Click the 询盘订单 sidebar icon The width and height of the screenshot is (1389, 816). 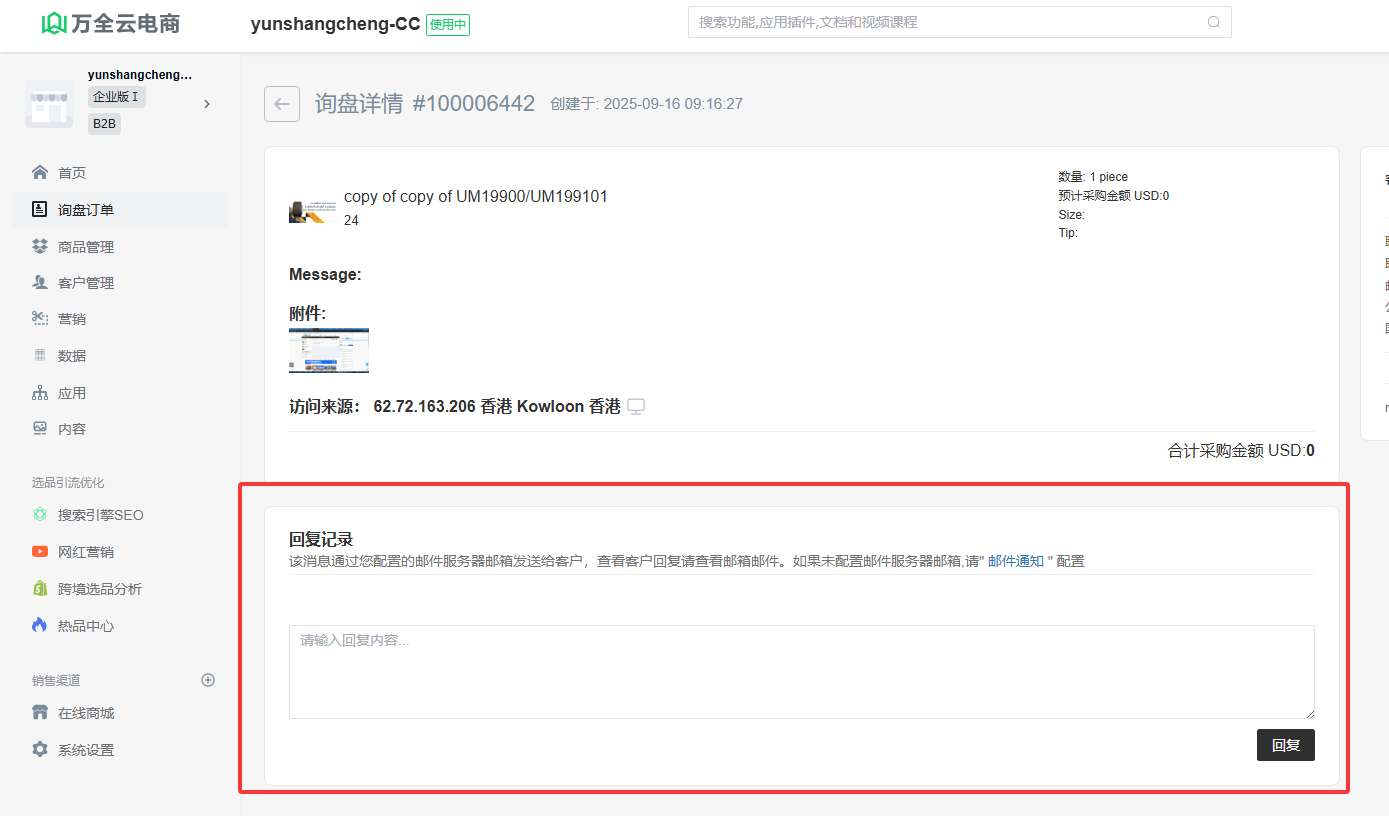[x=40, y=209]
